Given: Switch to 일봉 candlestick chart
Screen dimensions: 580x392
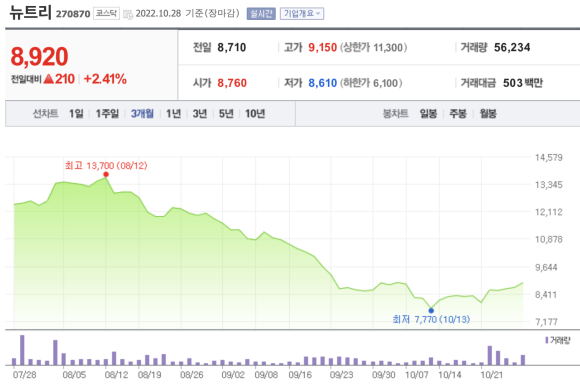Looking at the screenshot, I should (428, 114).
